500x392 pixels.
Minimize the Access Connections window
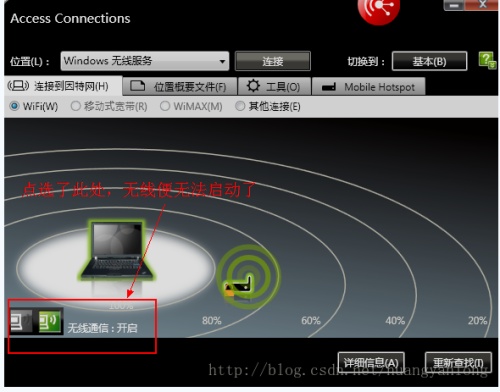coord(454,5)
